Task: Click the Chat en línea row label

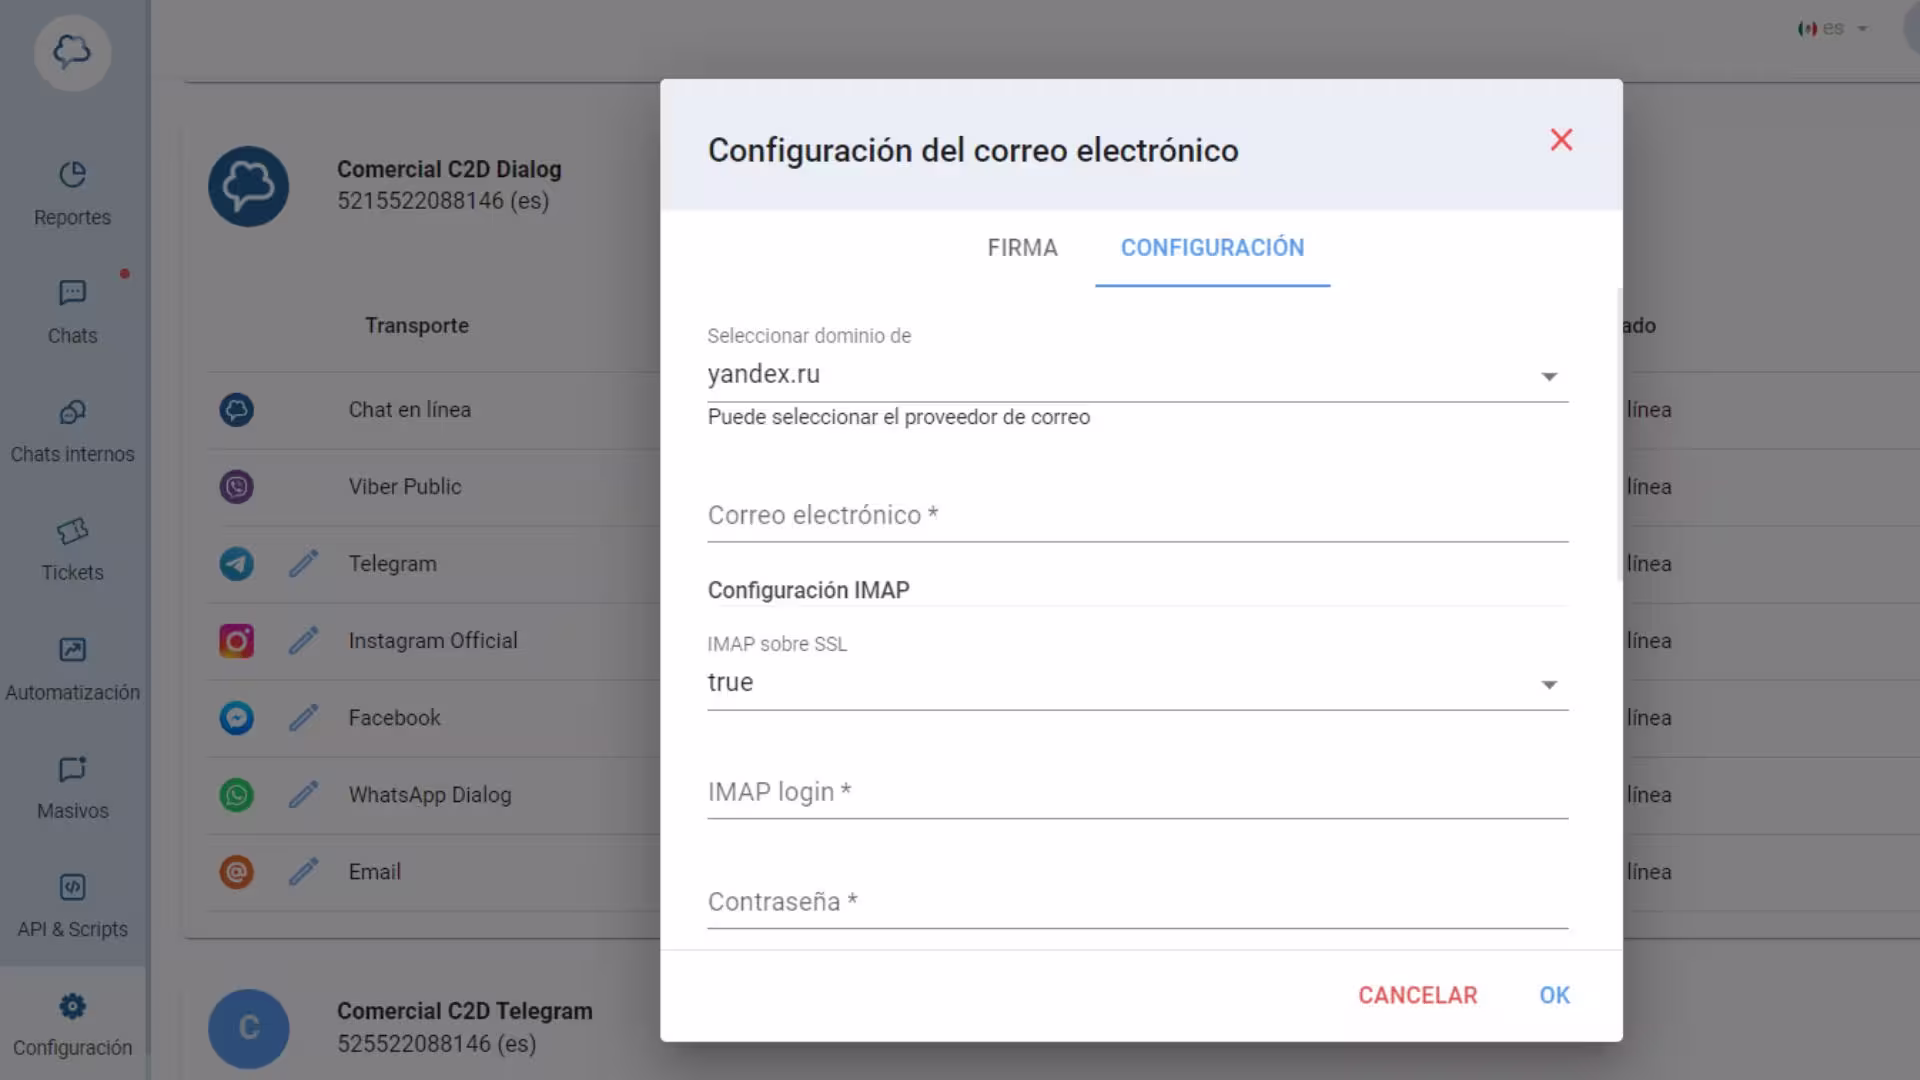Action: (x=409, y=410)
